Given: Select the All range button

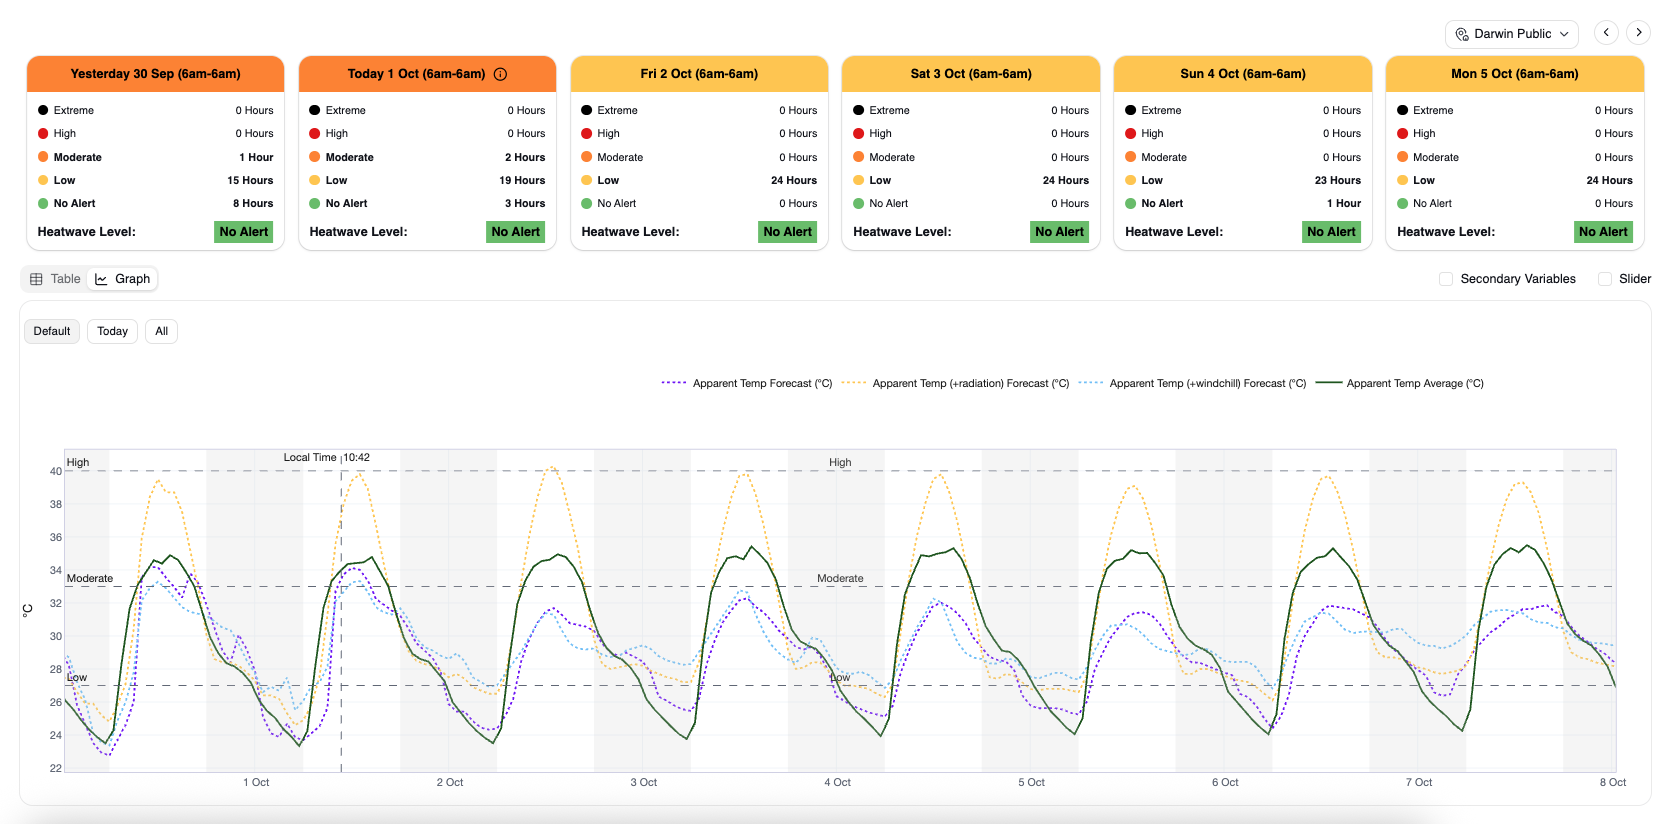Looking at the screenshot, I should pyautogui.click(x=161, y=331).
